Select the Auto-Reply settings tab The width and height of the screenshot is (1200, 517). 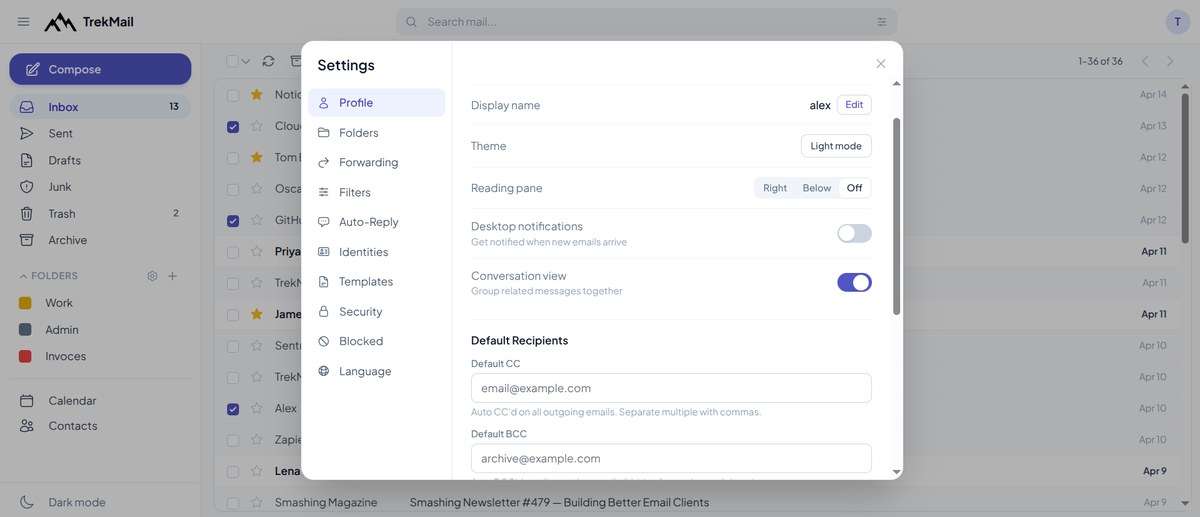tap(377, 222)
